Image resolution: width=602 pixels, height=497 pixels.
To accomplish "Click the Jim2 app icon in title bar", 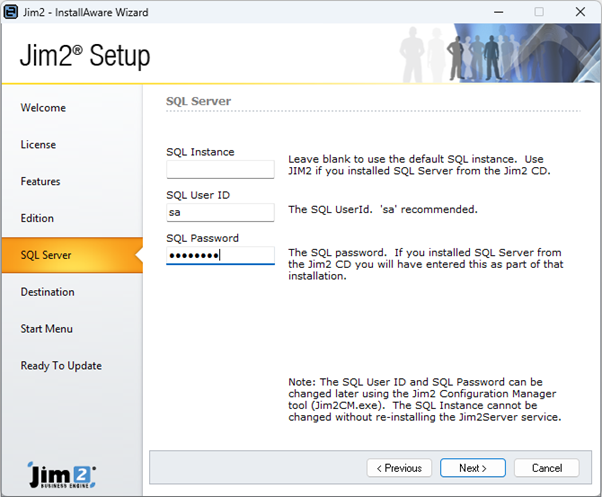I will 10,12.
